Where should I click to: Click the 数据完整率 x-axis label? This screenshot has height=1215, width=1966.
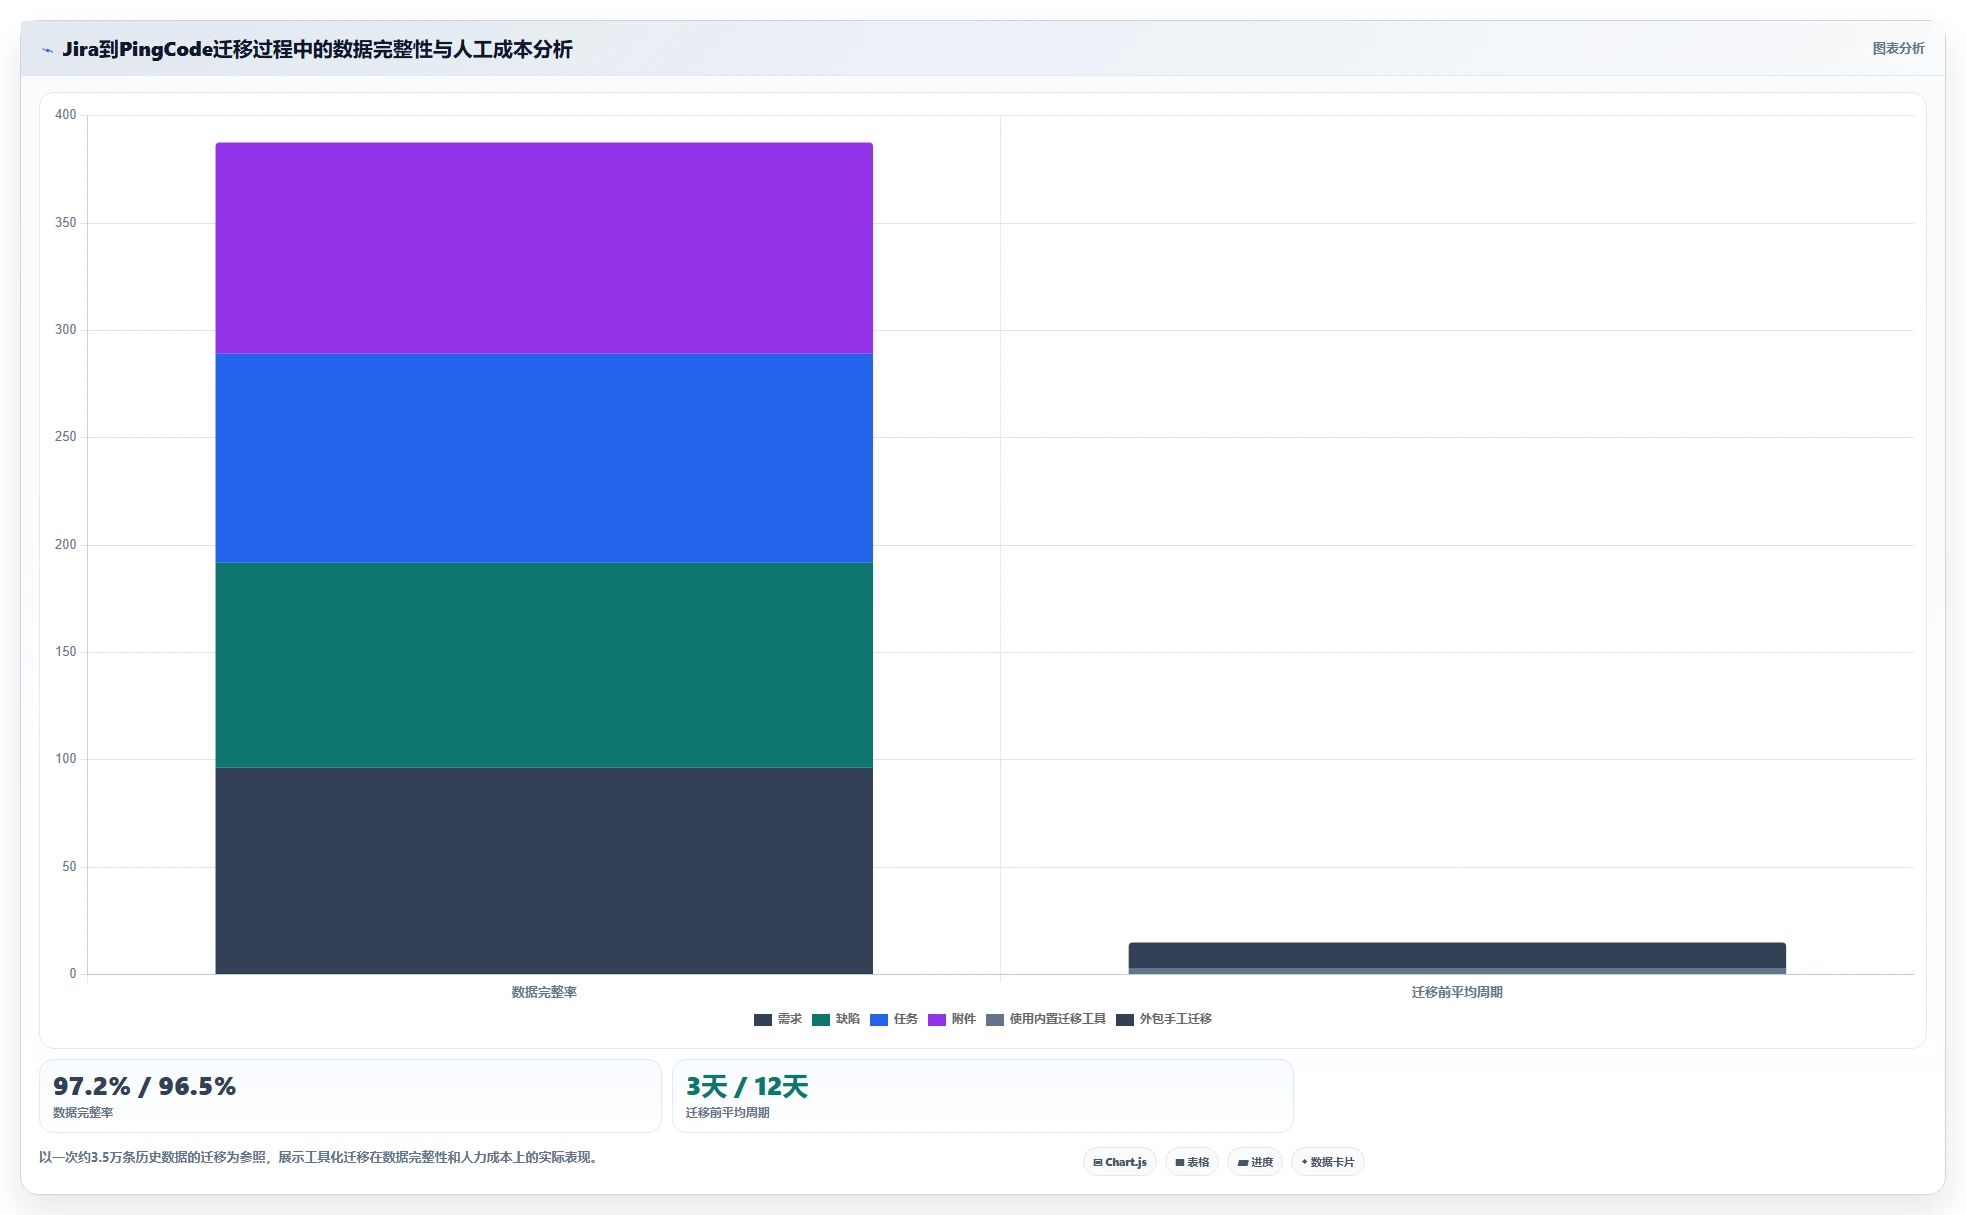pos(544,992)
